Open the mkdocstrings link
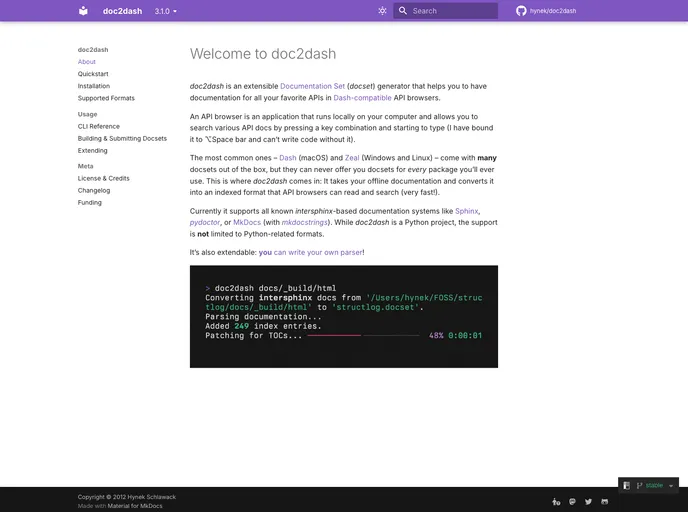The image size is (688, 512). click(x=305, y=222)
